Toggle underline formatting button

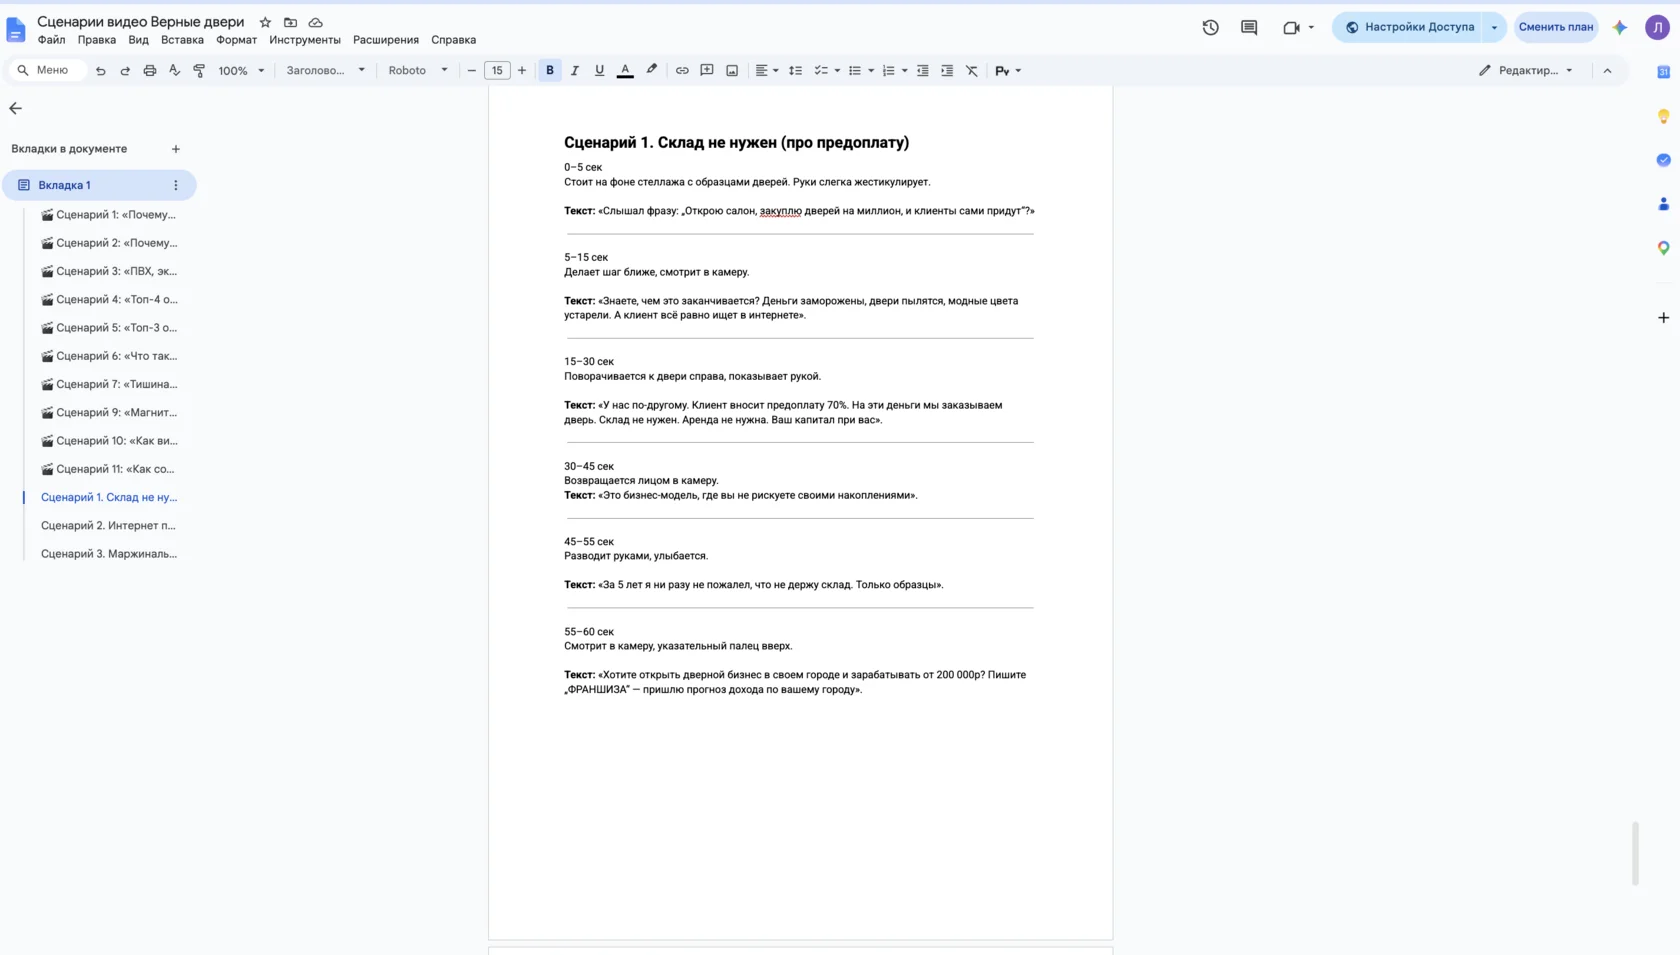[x=600, y=70]
